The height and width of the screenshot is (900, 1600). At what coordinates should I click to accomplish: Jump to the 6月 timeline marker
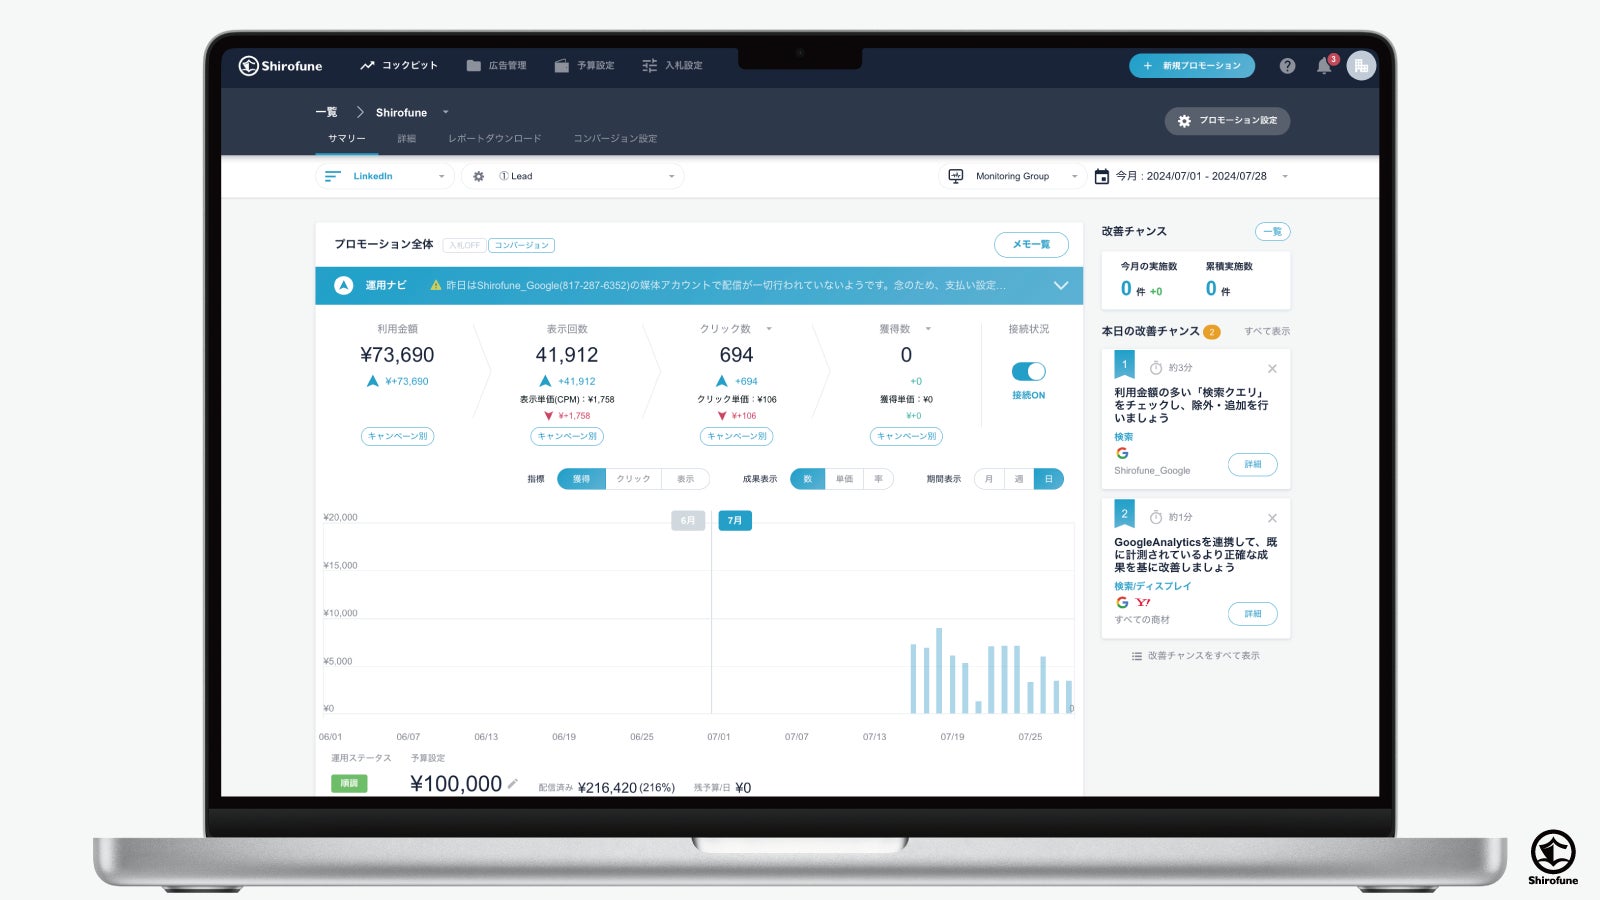pos(688,520)
